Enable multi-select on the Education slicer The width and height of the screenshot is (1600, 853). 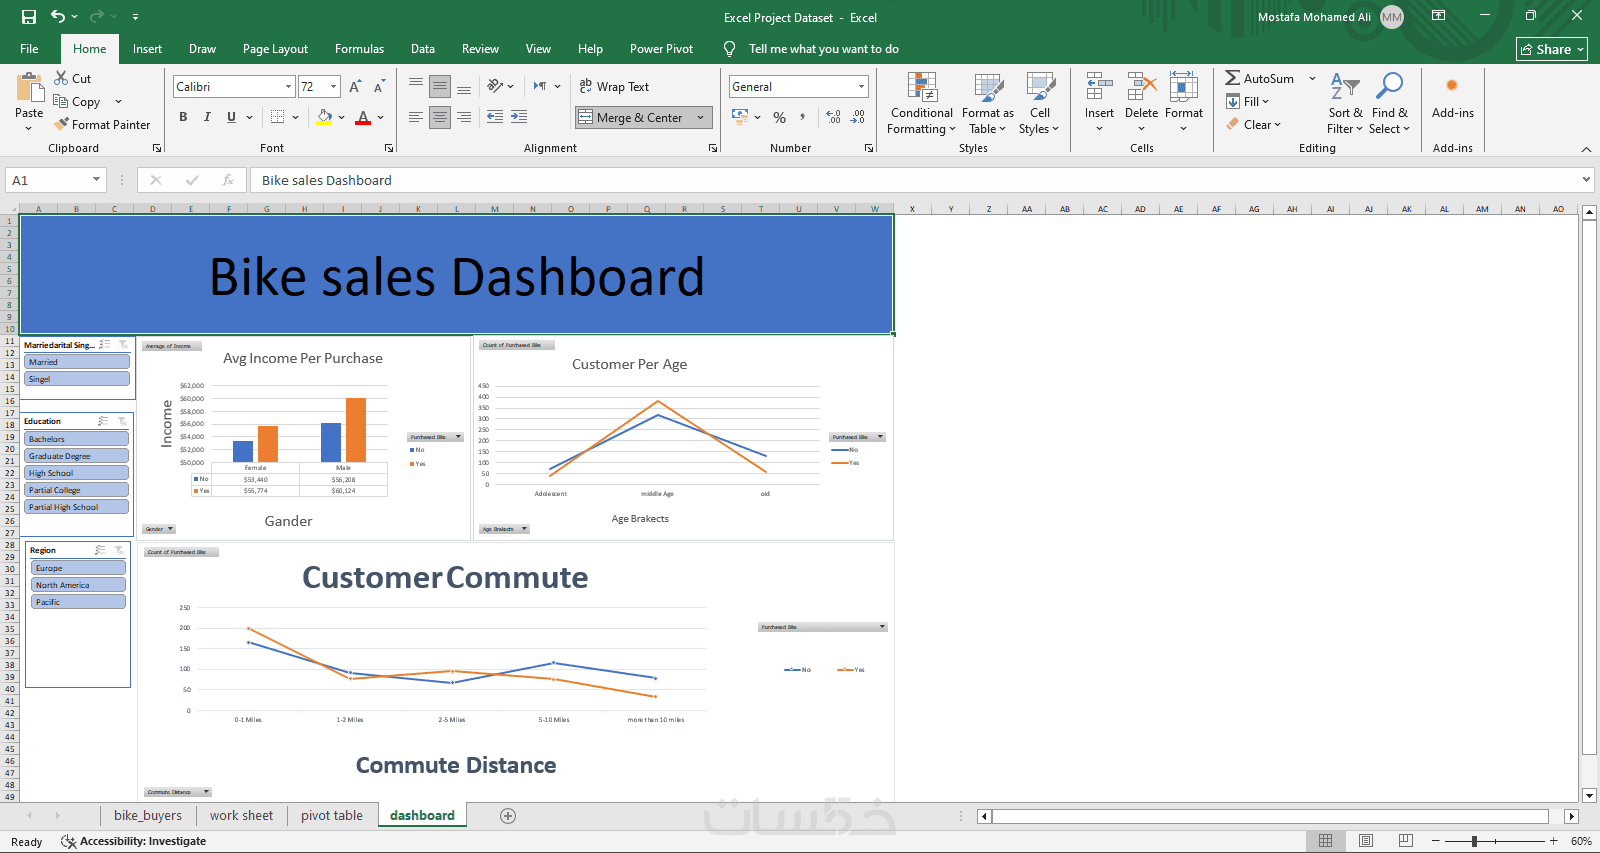coord(103,421)
